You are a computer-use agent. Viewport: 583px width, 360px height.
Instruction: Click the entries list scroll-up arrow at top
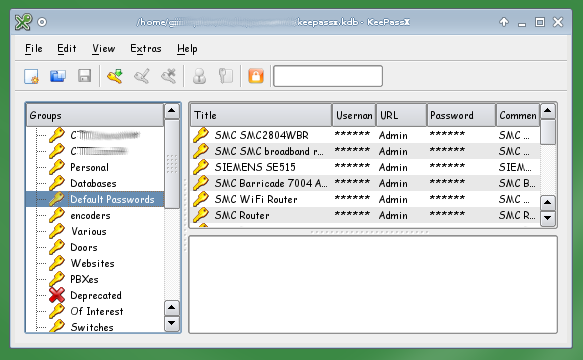(548, 110)
